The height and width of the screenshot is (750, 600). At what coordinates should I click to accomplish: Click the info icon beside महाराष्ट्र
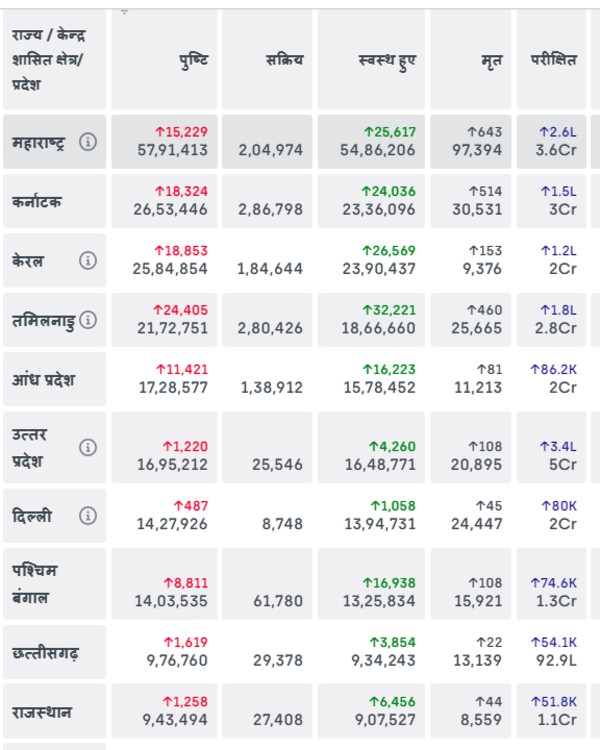(x=88, y=142)
